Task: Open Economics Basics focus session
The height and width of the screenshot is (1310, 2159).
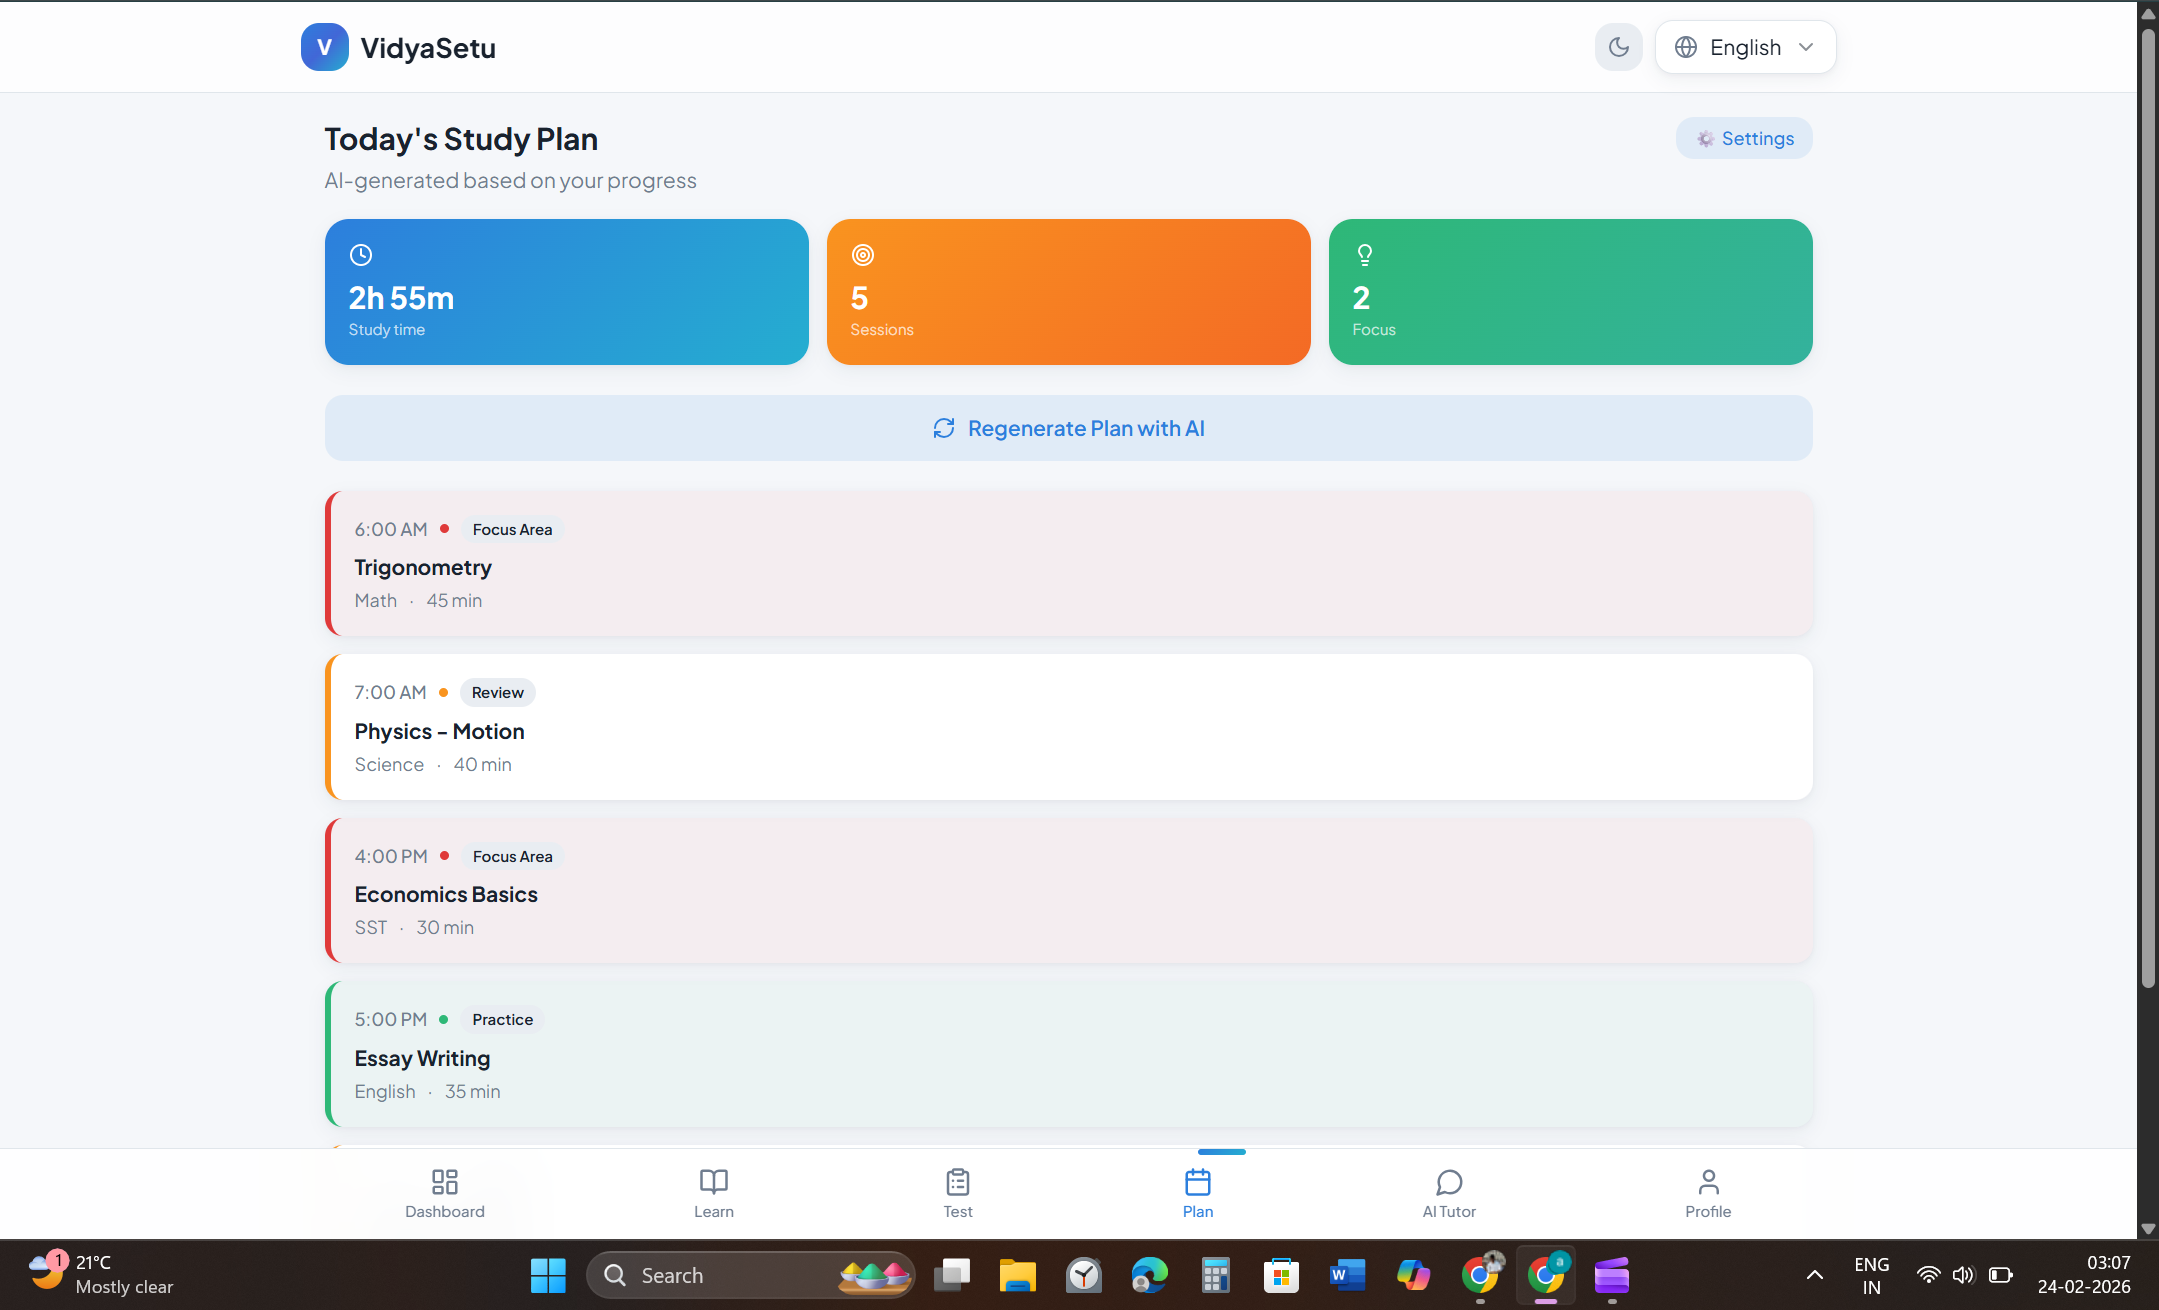Action: coord(1068,891)
